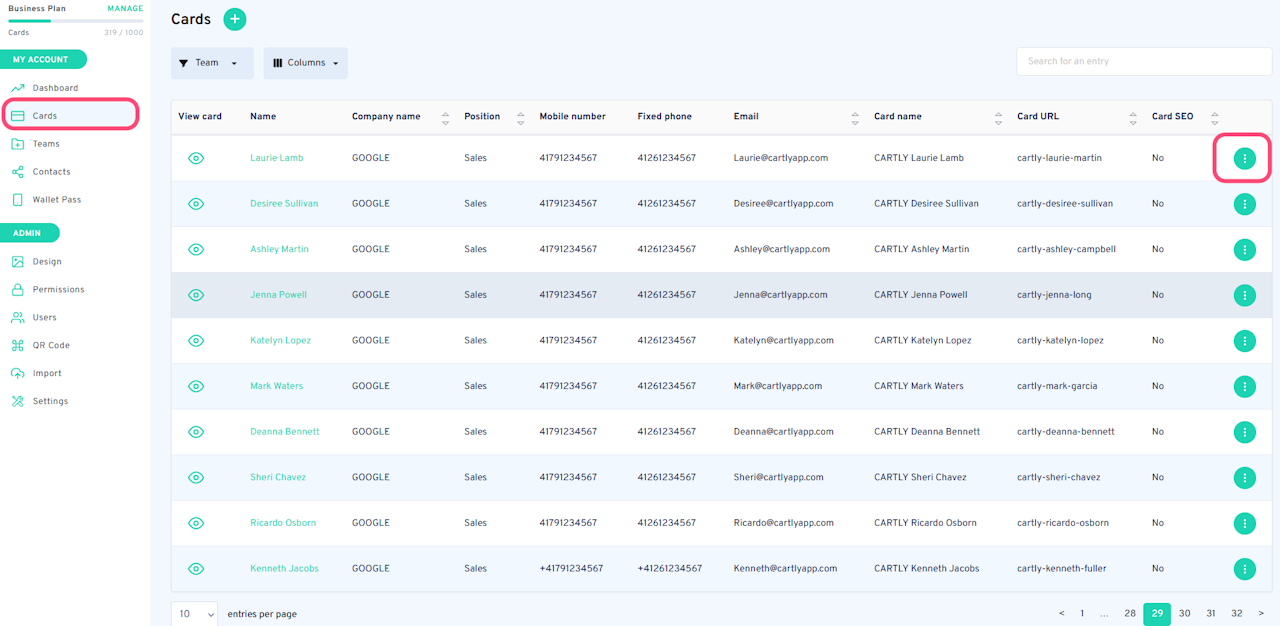The width and height of the screenshot is (1280, 626).
Task: Click the QR Code icon in sidebar
Action: pyautogui.click(x=17, y=345)
